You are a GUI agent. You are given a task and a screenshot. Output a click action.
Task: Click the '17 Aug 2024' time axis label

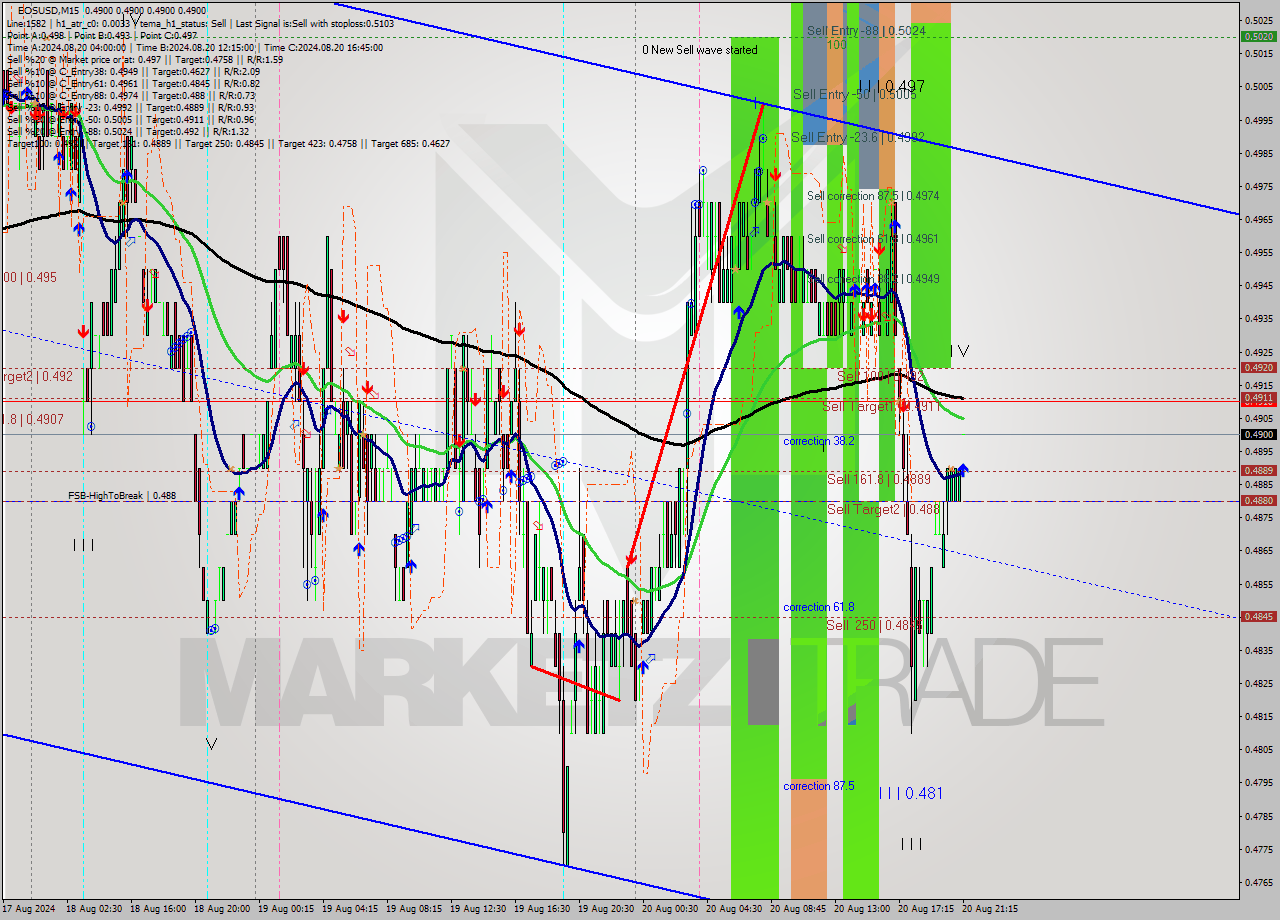(31, 909)
